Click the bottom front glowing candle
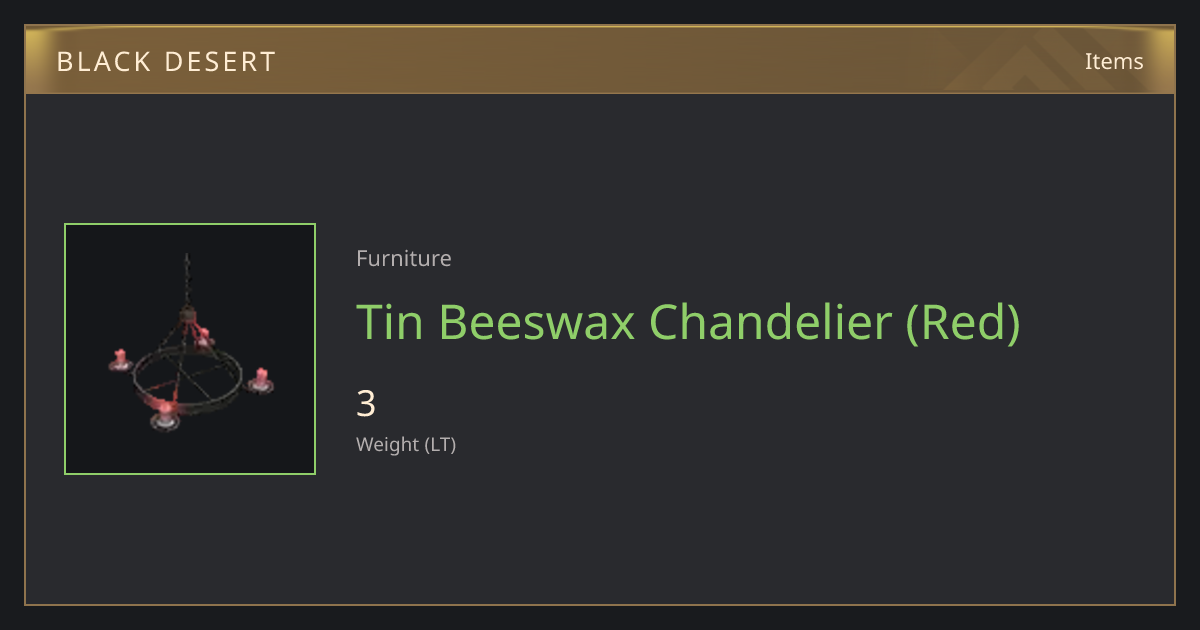This screenshot has height=630, width=1200. (165, 413)
